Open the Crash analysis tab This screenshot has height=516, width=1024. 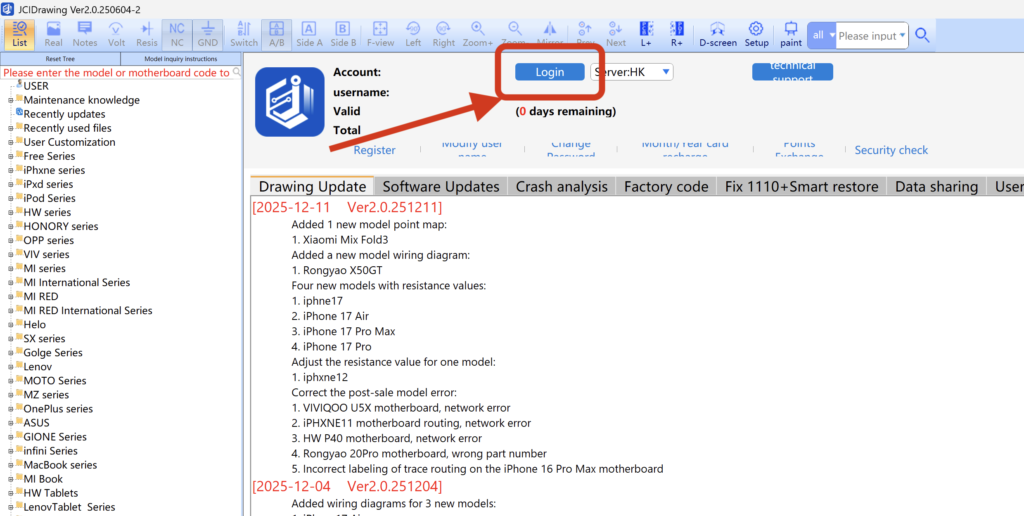click(x=561, y=186)
